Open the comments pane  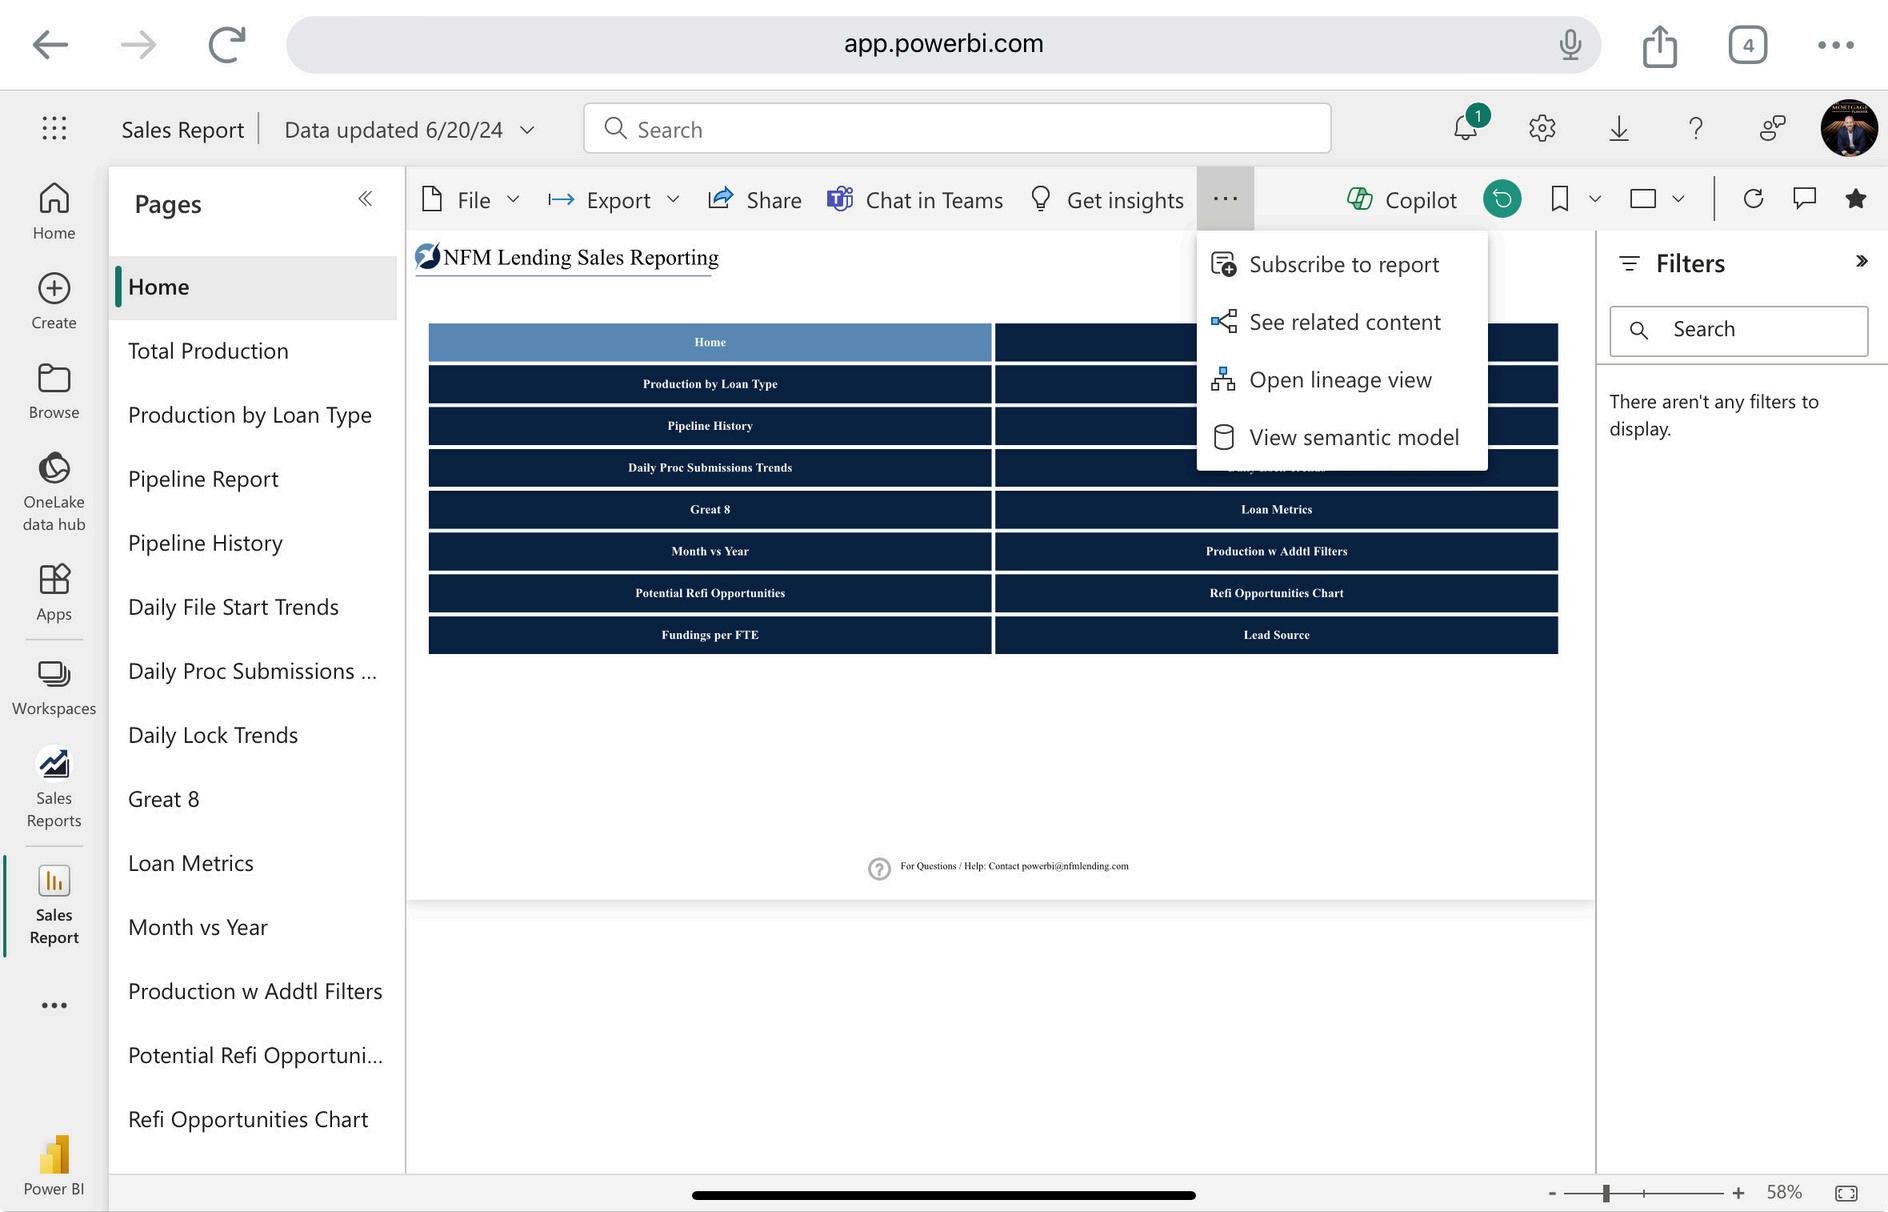(1804, 199)
